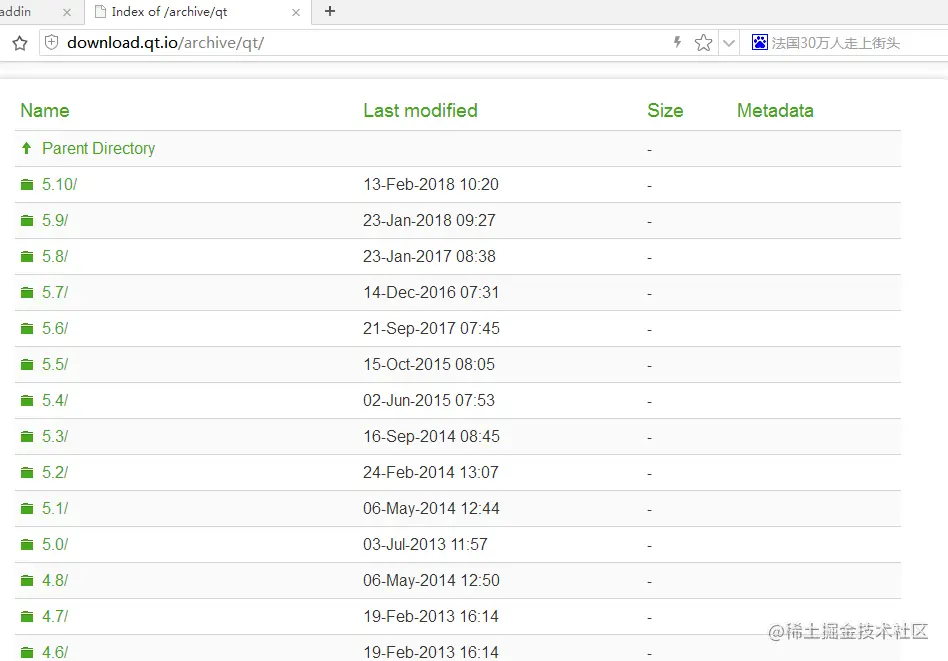Open the 5.3/ directory link
948x661 pixels.
55,436
